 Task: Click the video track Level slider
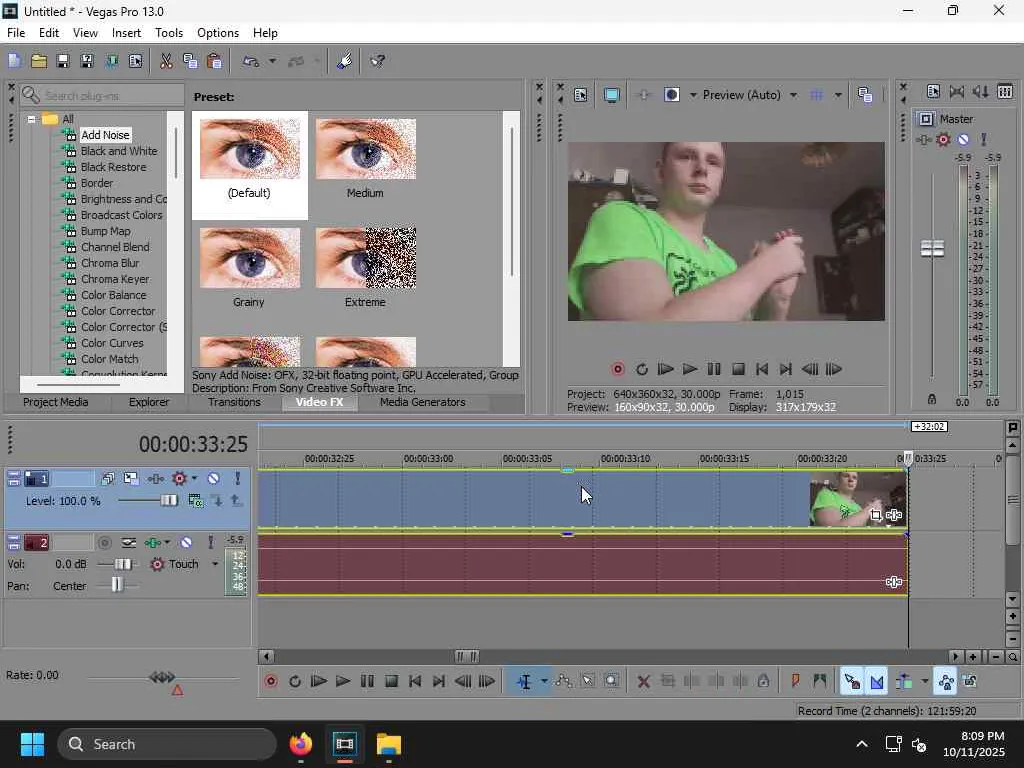click(168, 500)
